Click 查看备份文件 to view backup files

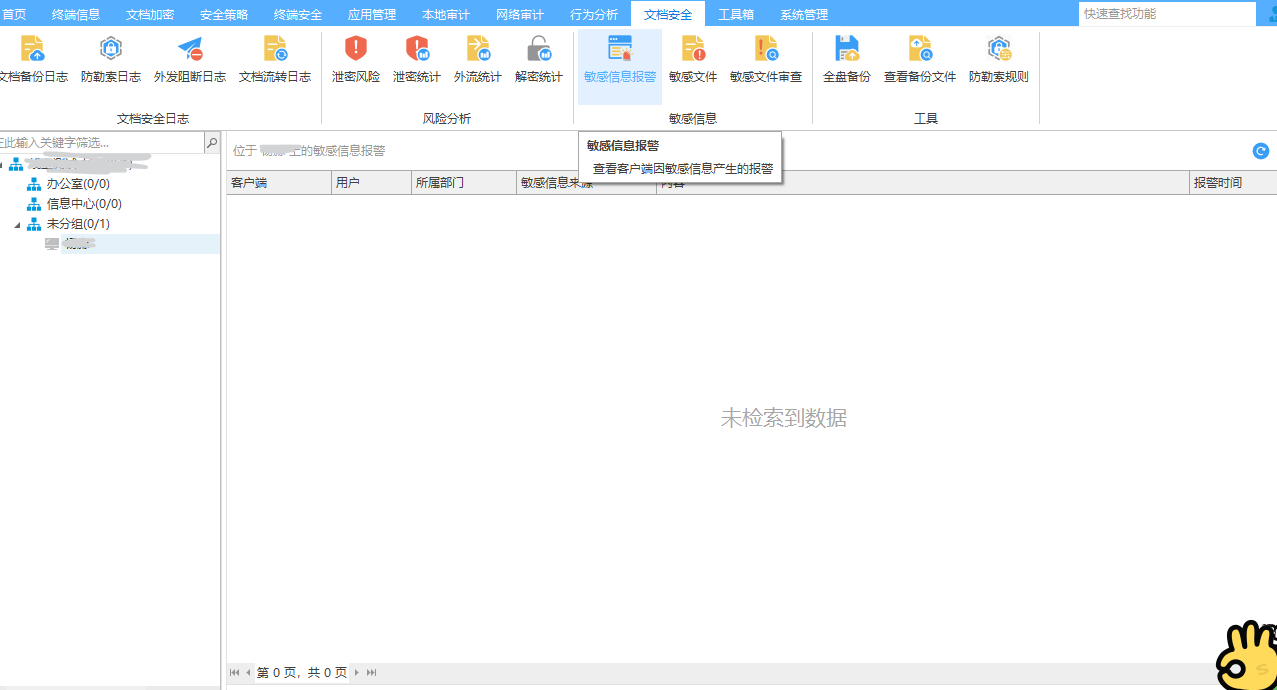[920, 55]
